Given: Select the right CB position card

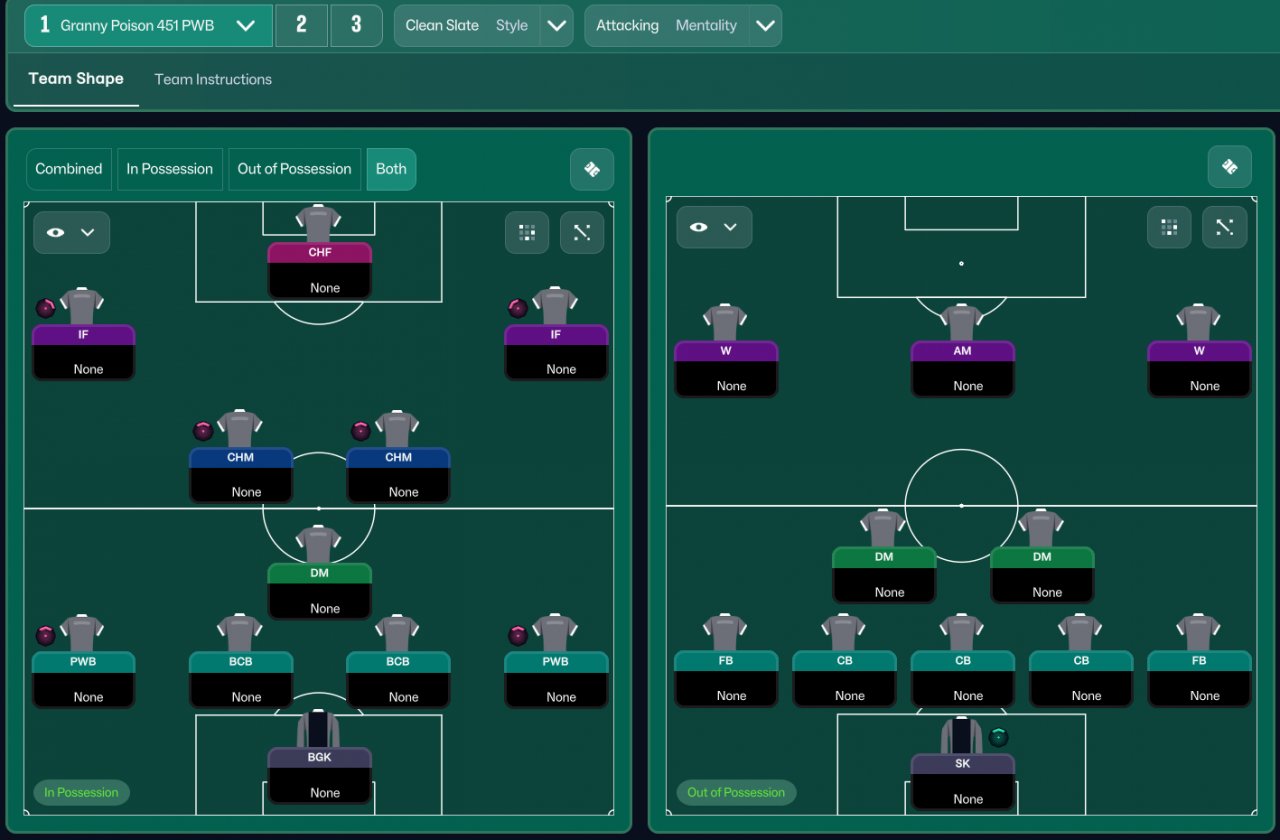Looking at the screenshot, I should pos(1081,679).
